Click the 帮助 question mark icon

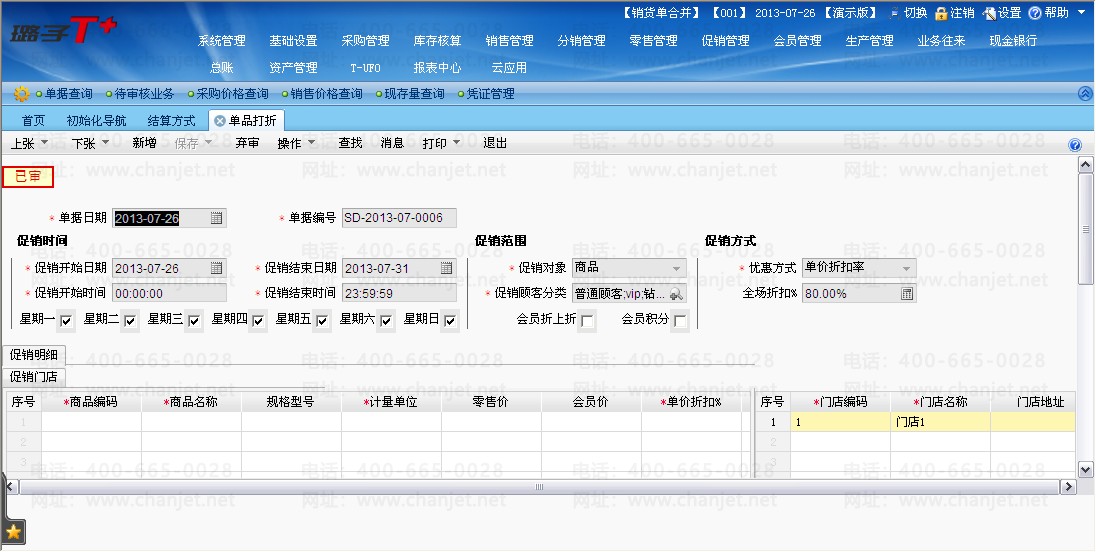pos(1035,13)
